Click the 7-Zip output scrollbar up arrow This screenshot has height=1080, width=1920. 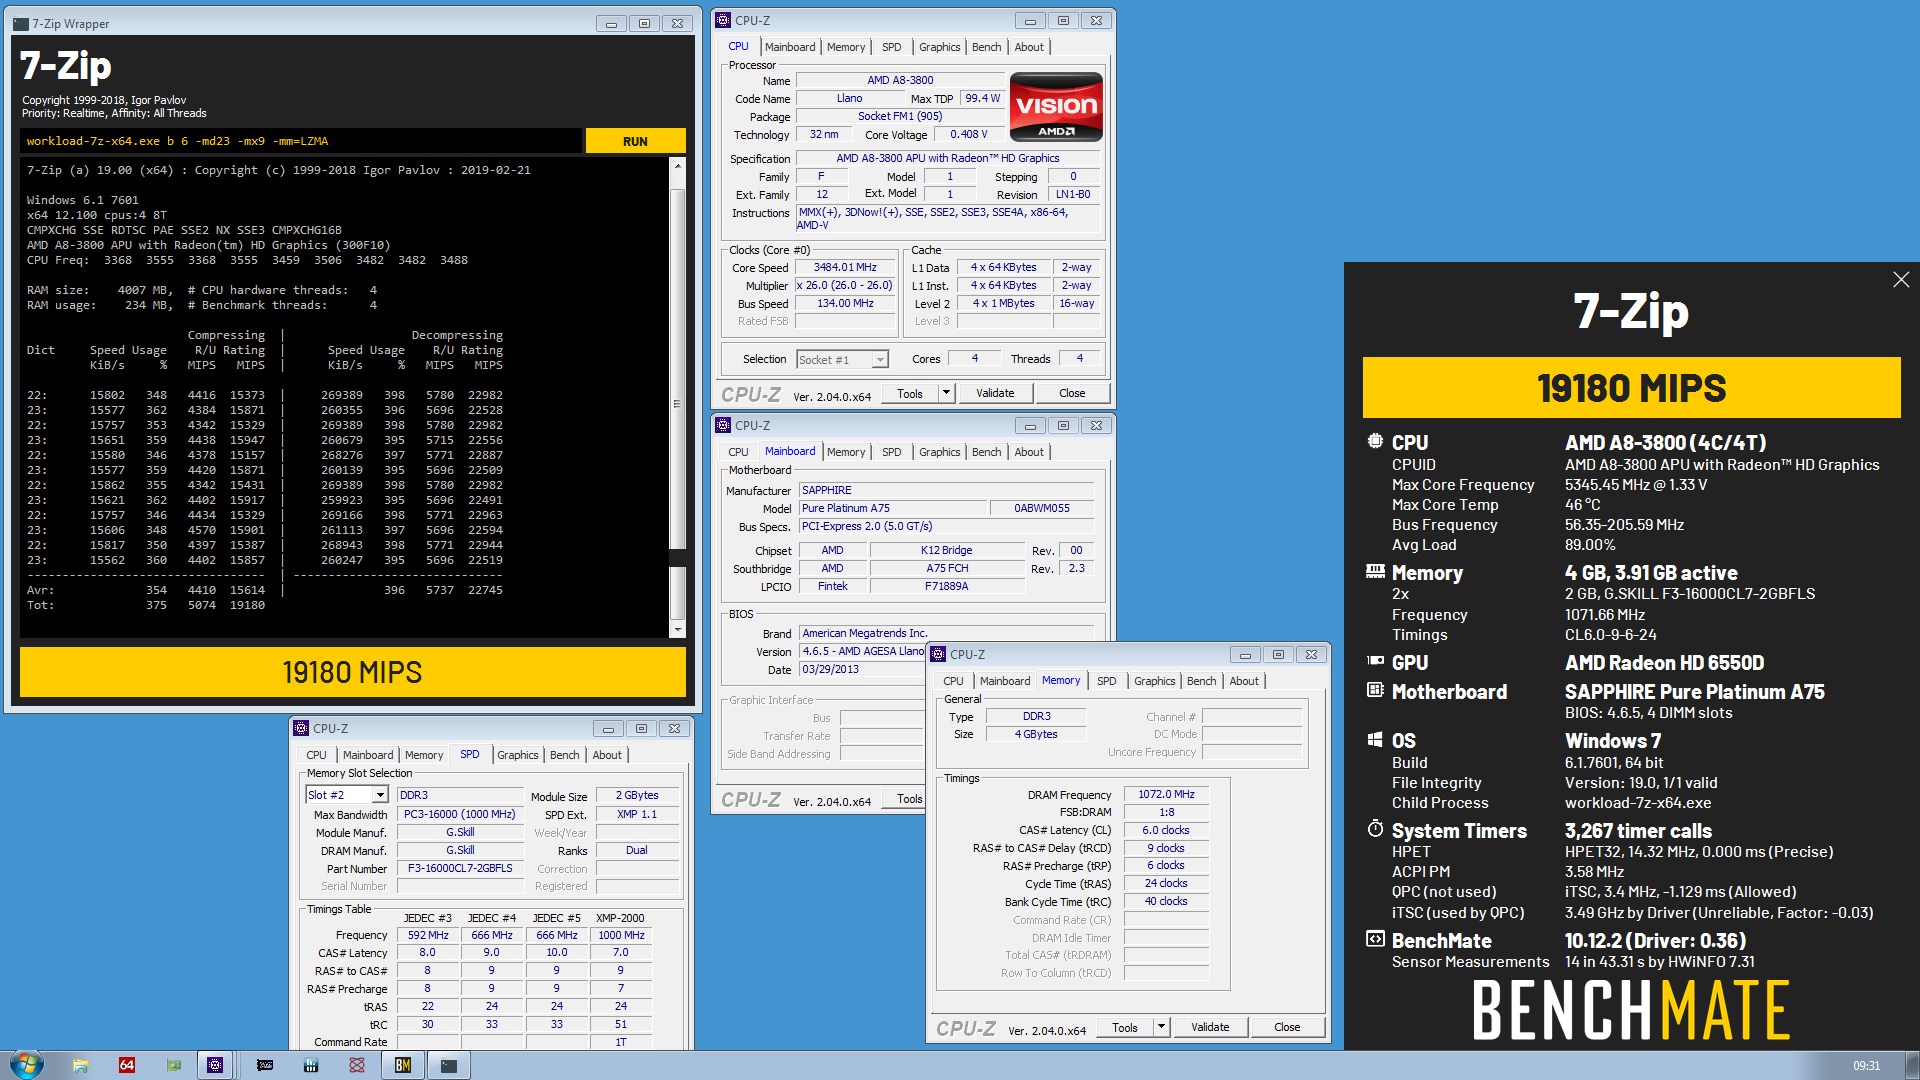pos(677,166)
